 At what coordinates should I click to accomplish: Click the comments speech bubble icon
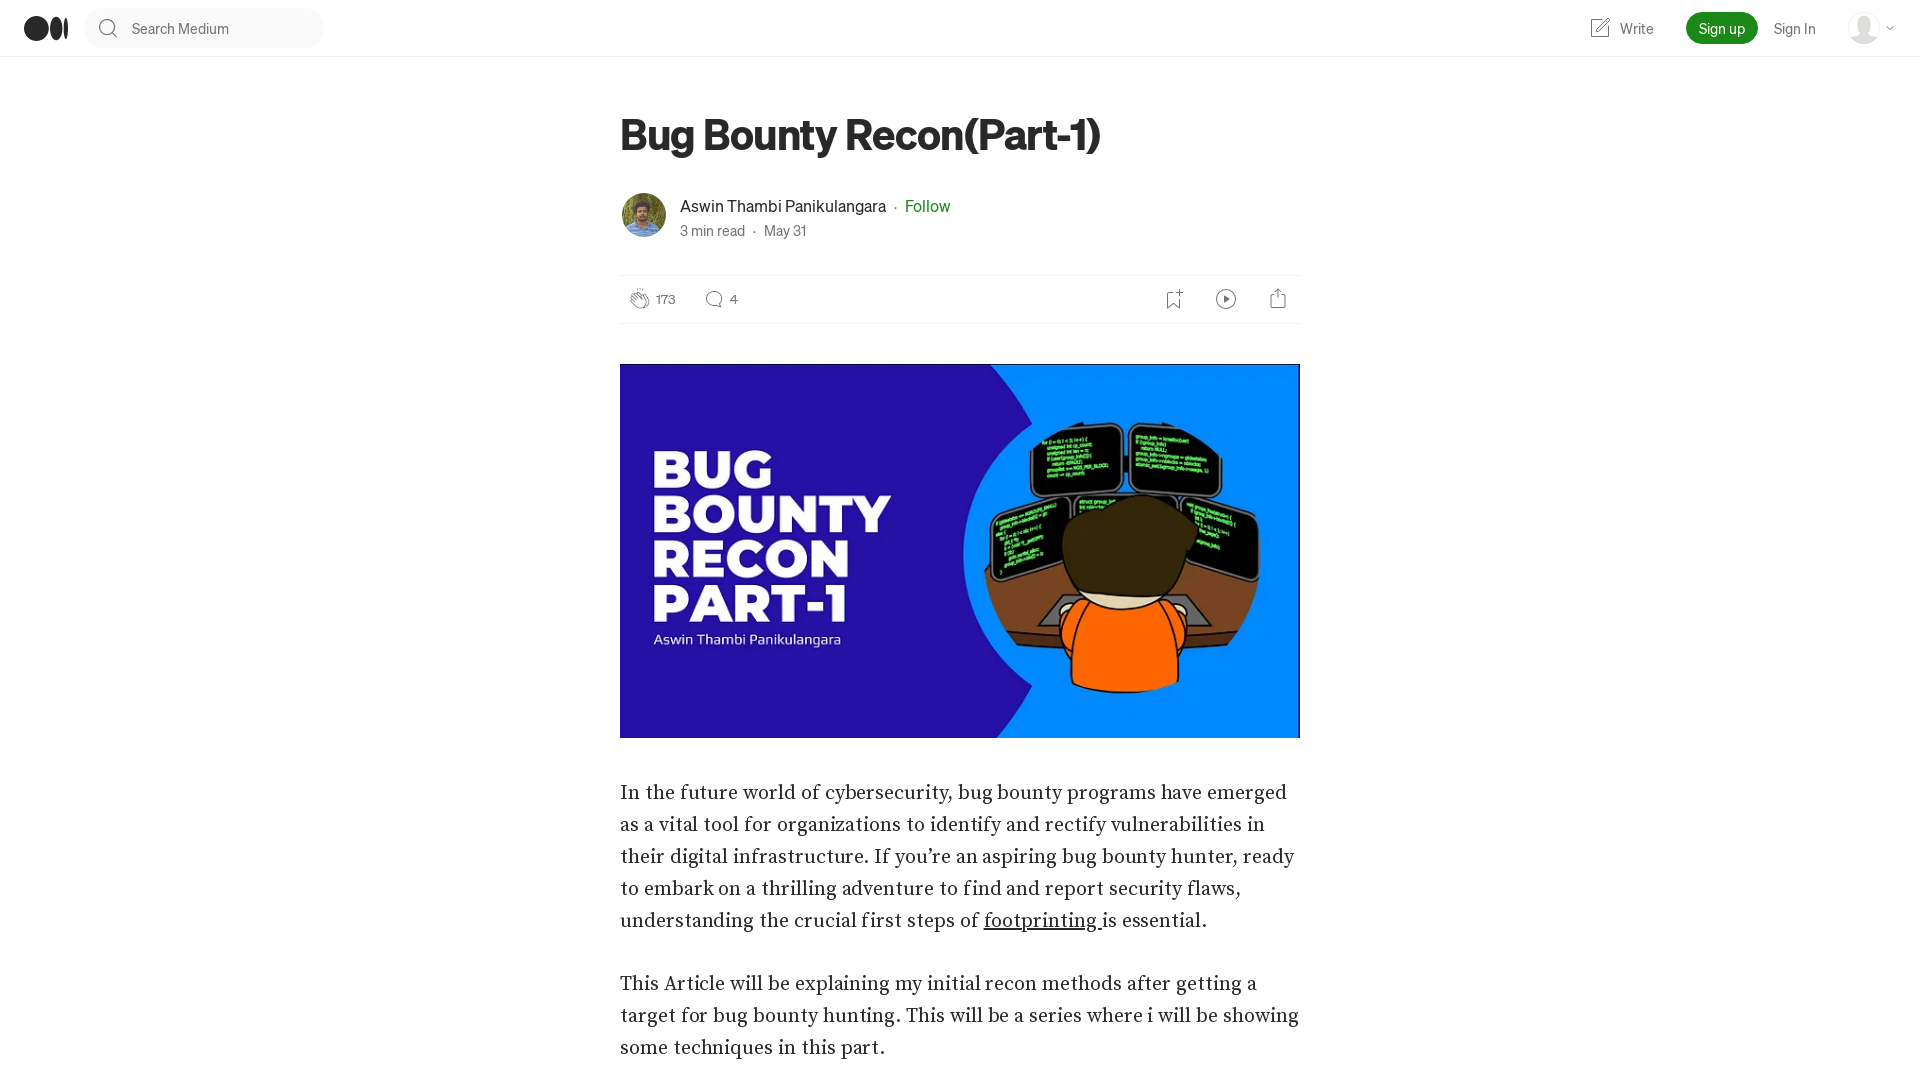pos(713,299)
